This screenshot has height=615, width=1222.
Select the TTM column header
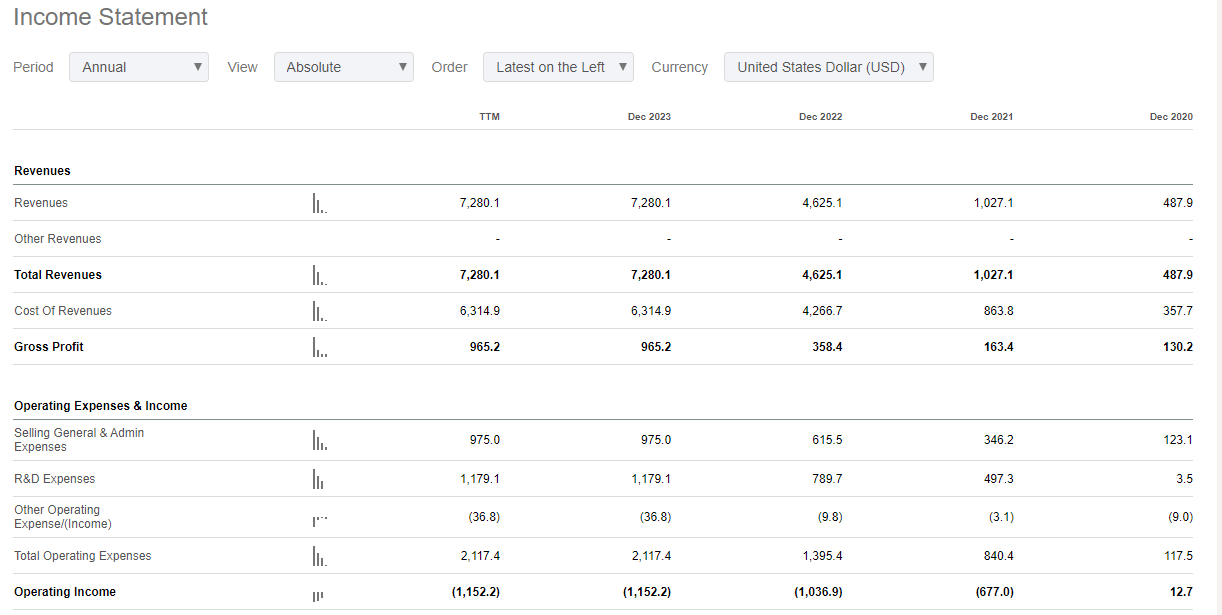click(x=489, y=117)
